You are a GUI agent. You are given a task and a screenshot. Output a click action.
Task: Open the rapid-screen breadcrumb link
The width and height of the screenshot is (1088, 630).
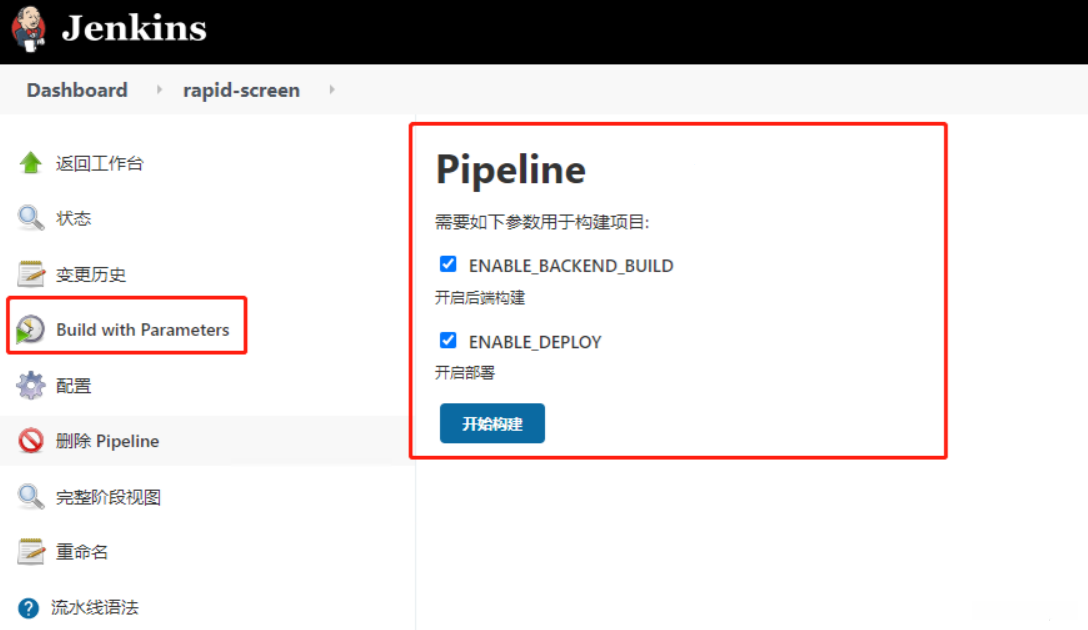click(x=241, y=90)
